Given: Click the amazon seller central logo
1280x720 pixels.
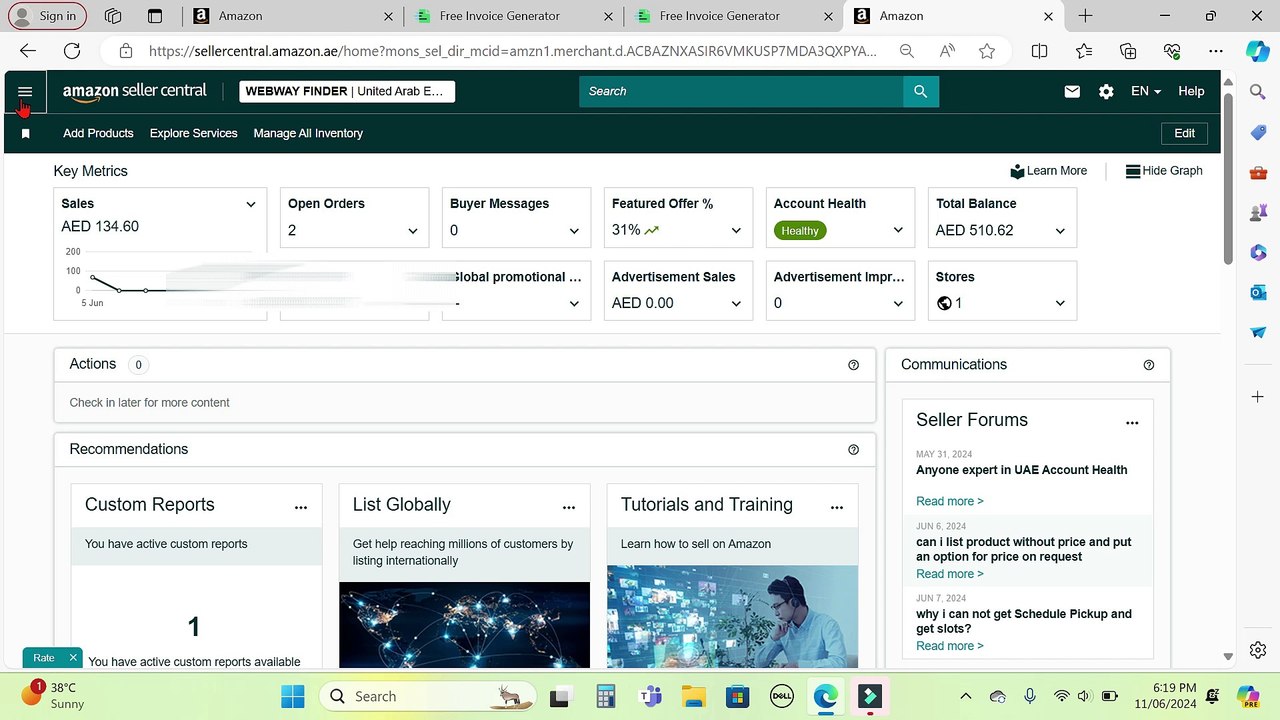Looking at the screenshot, I should click(134, 91).
